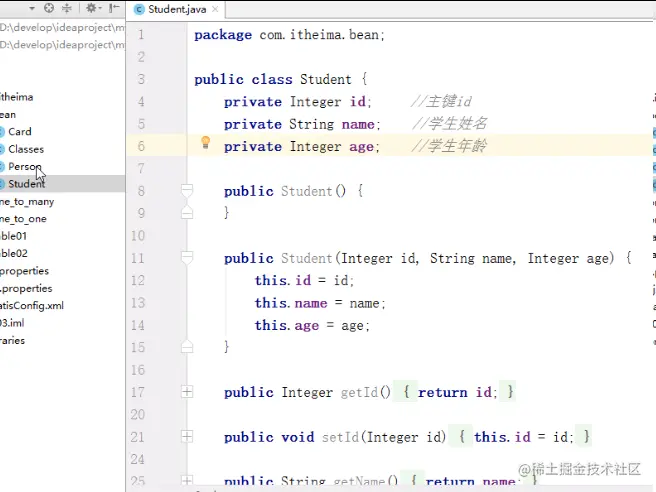Click 'com.itheima.bean' on line 1
Viewport: 656px width, 492px height.
[x=319, y=35]
